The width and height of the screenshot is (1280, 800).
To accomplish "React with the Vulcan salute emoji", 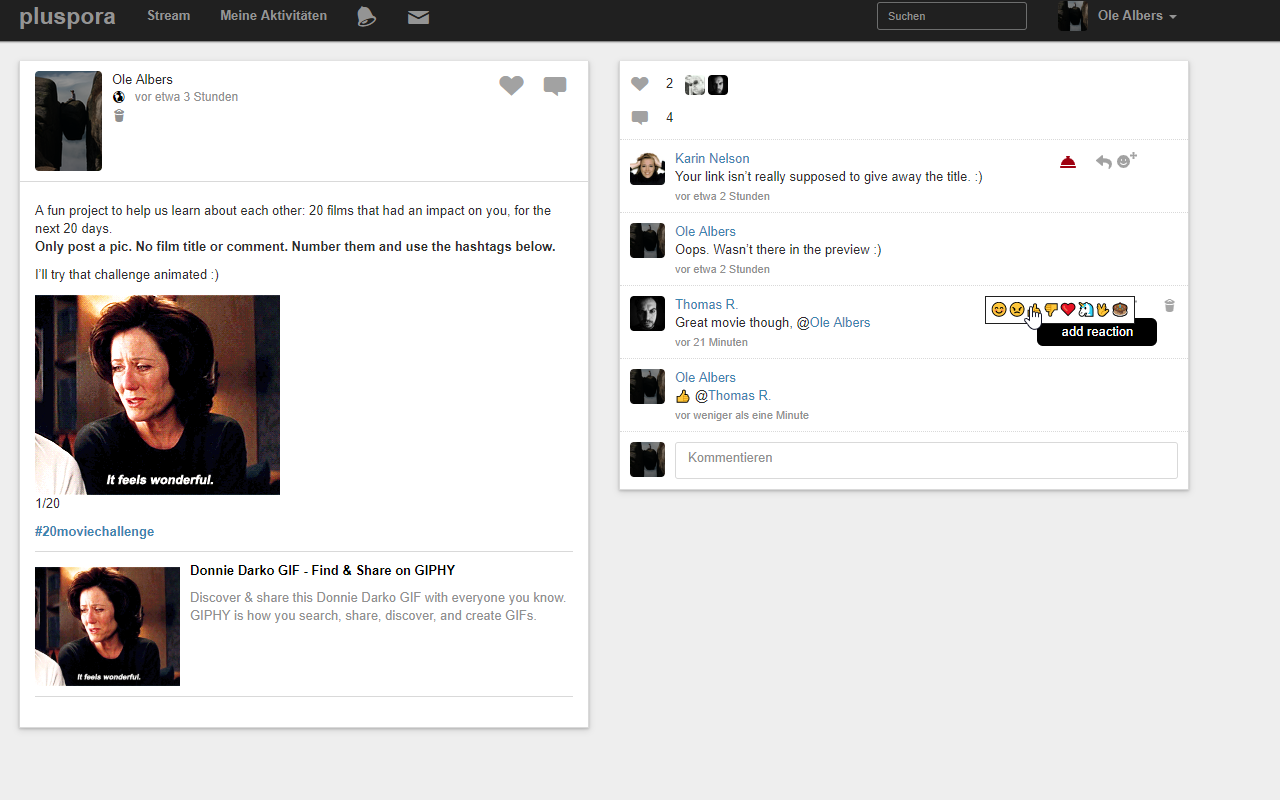I will pos(1103,310).
